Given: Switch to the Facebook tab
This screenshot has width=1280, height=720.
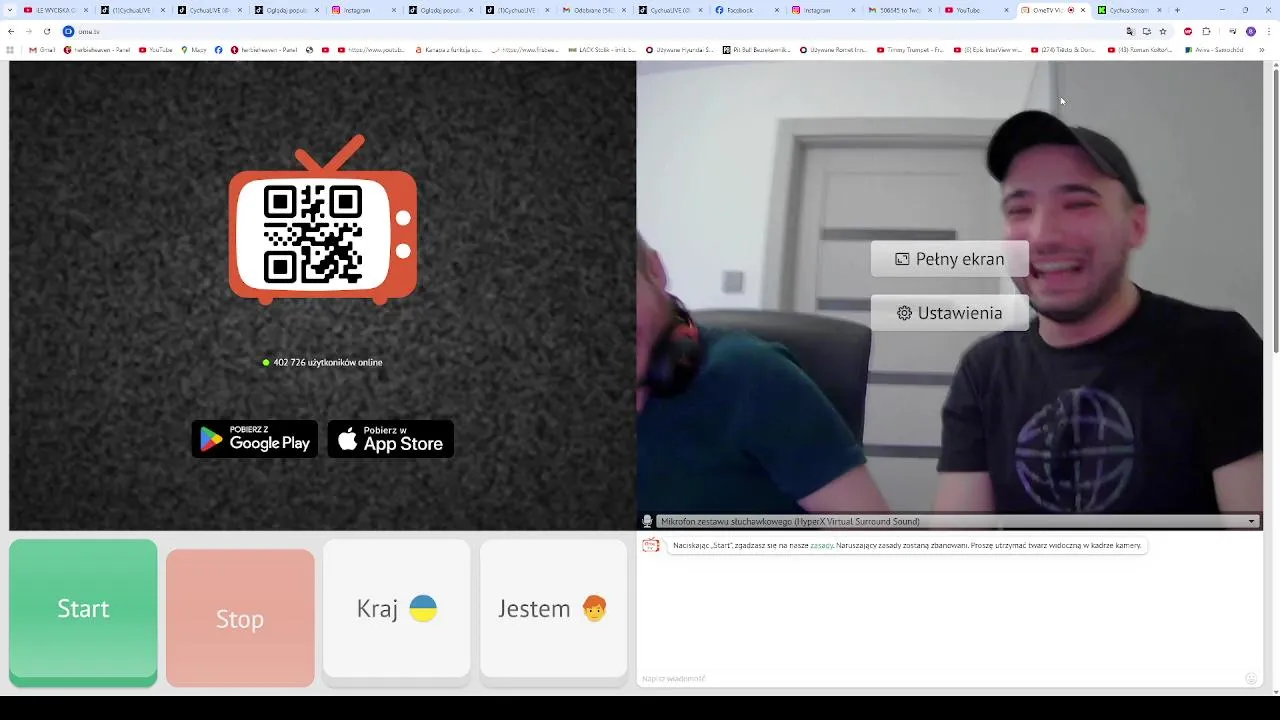Looking at the screenshot, I should [747, 10].
